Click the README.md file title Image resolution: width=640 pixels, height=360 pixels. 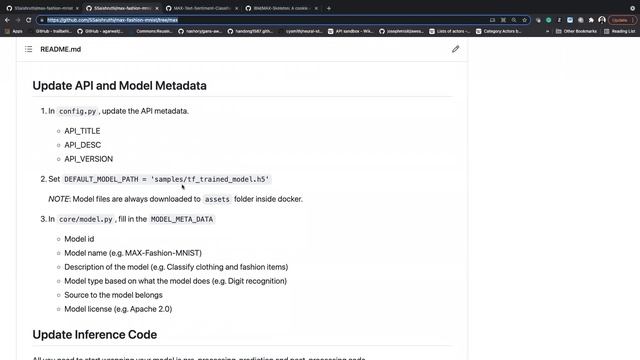pyautogui.click(x=60, y=49)
